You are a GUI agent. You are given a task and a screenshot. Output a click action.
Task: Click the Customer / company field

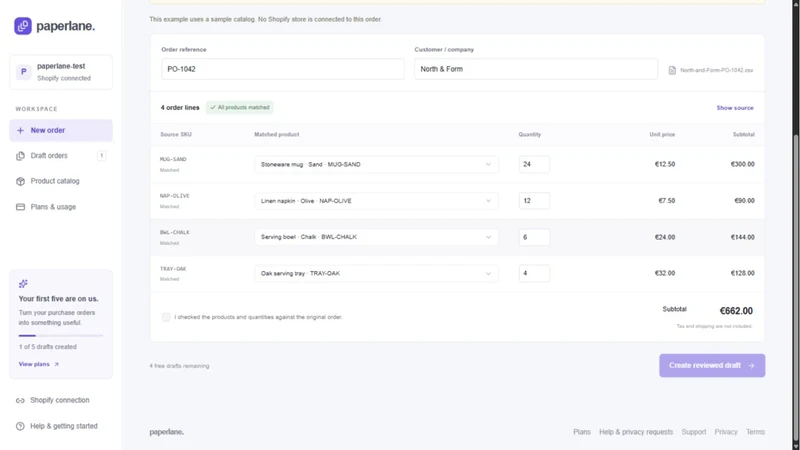tap(536, 69)
